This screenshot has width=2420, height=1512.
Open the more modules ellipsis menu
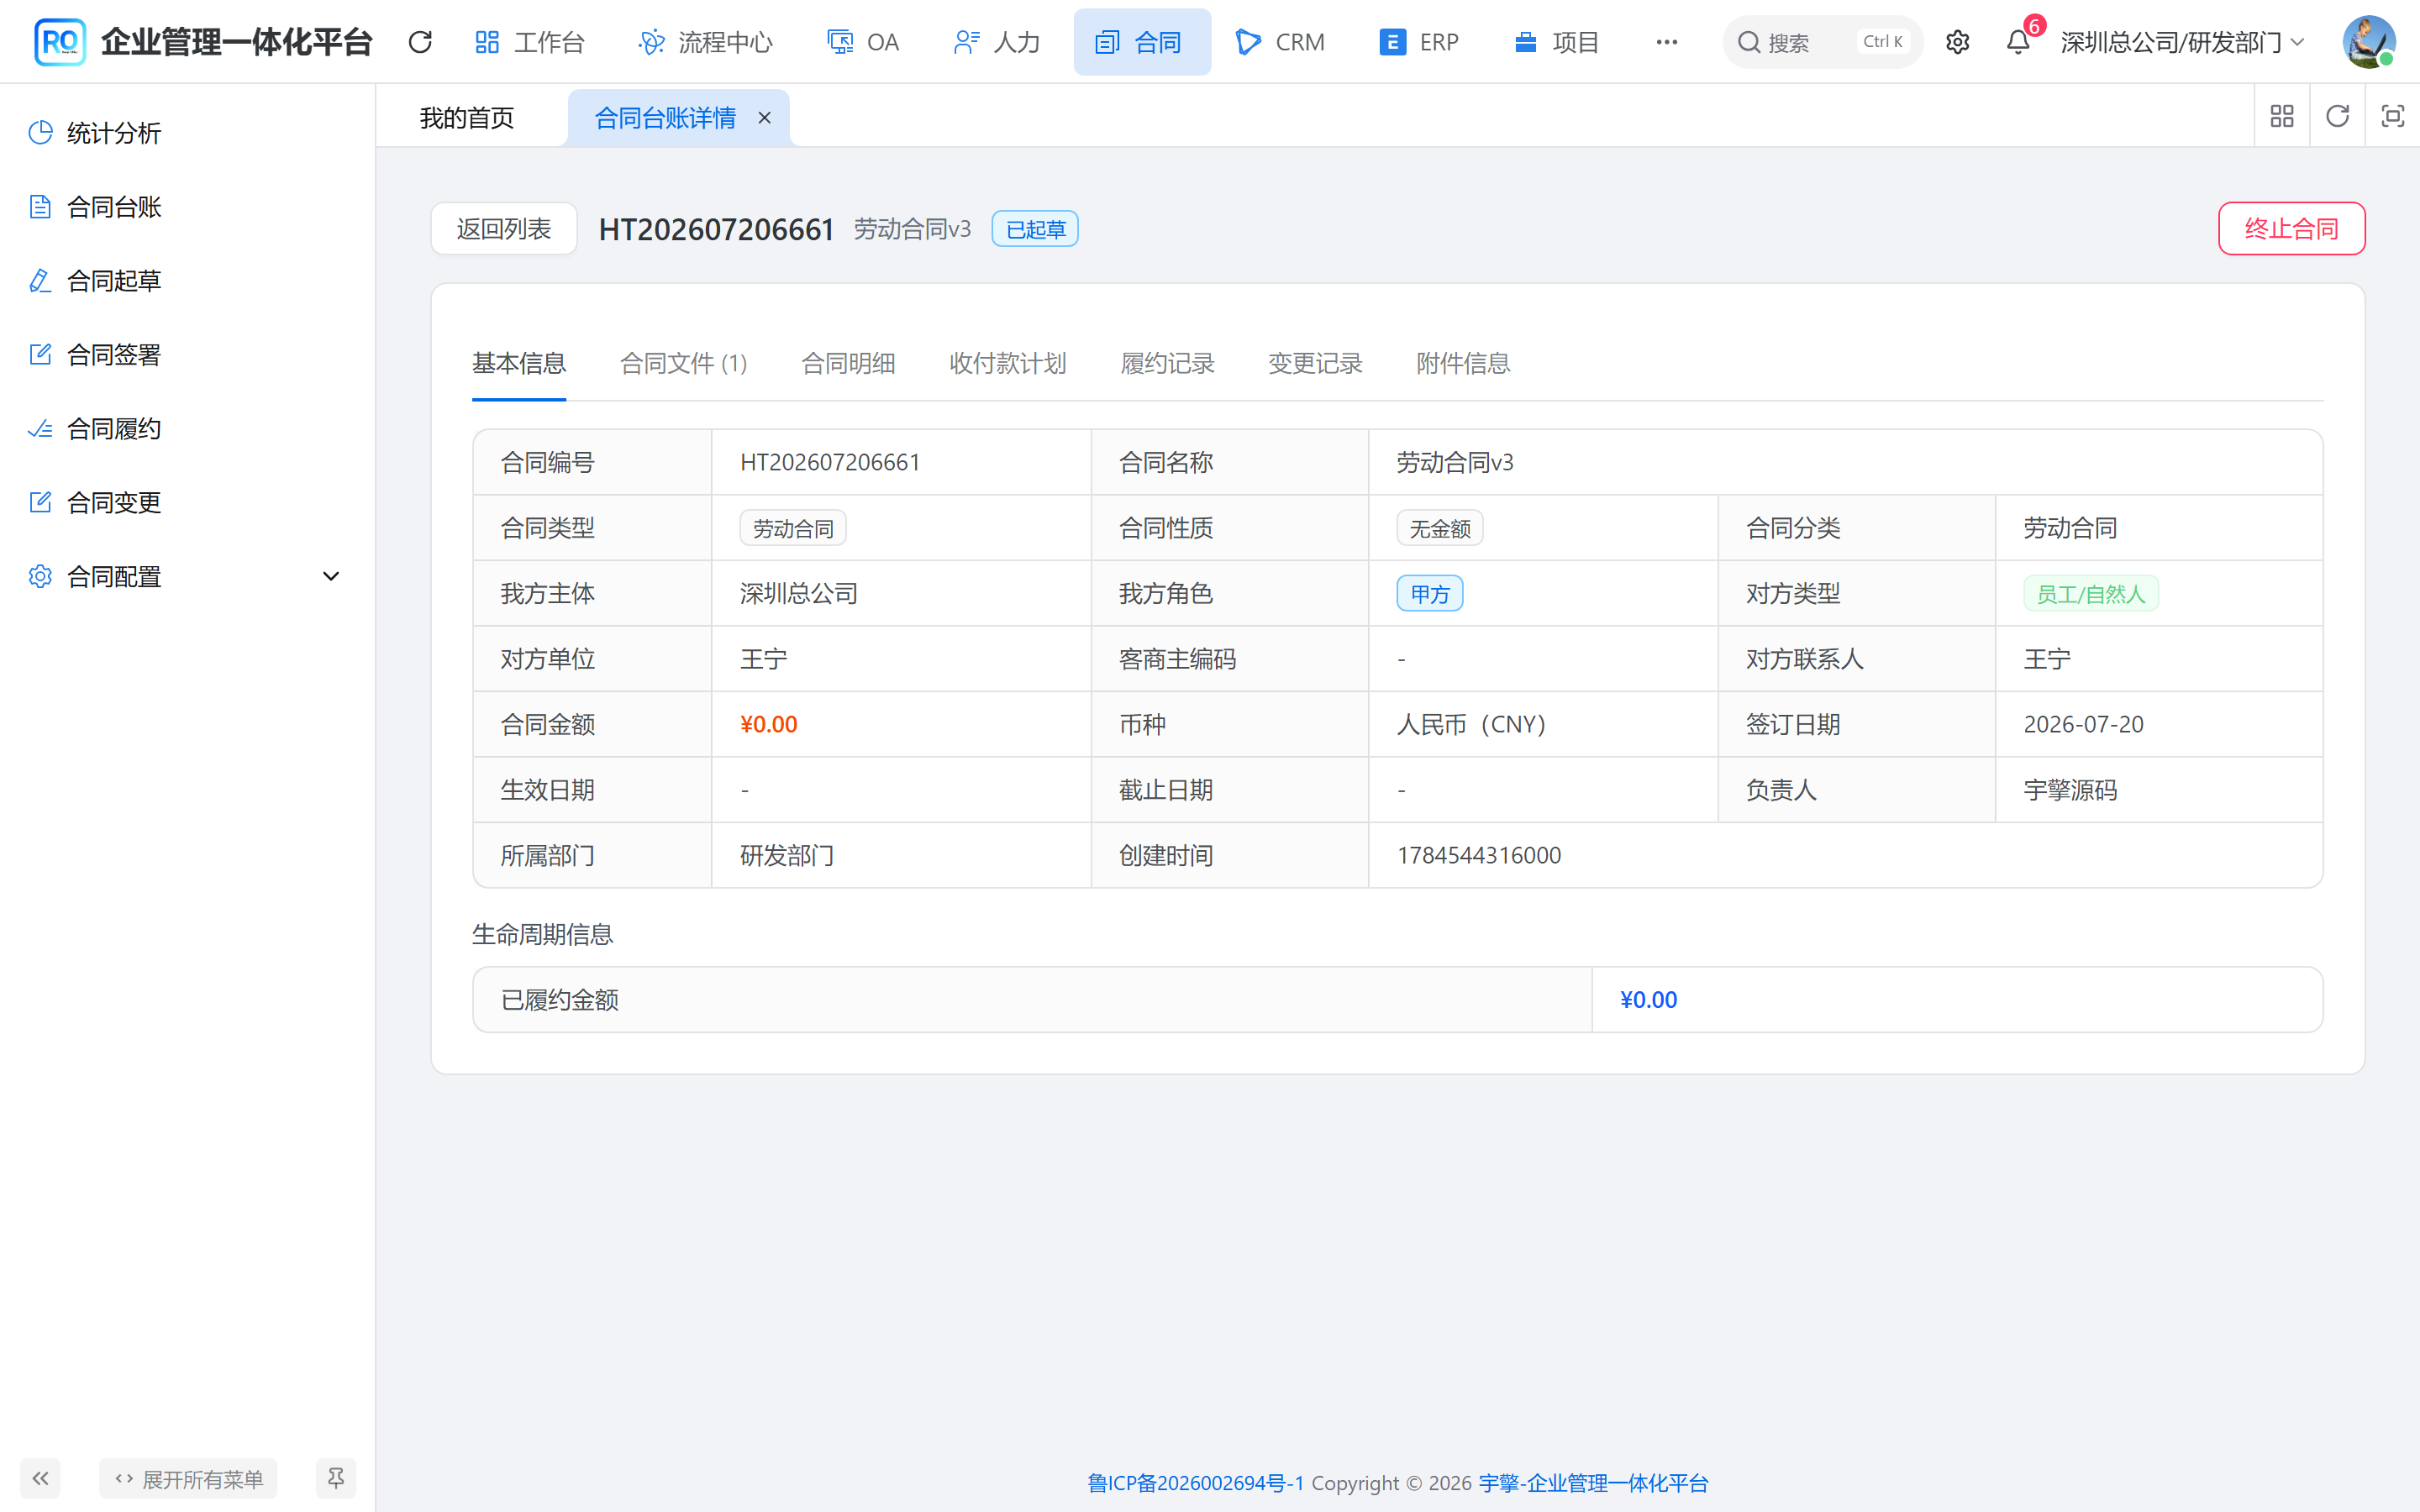1666,42
